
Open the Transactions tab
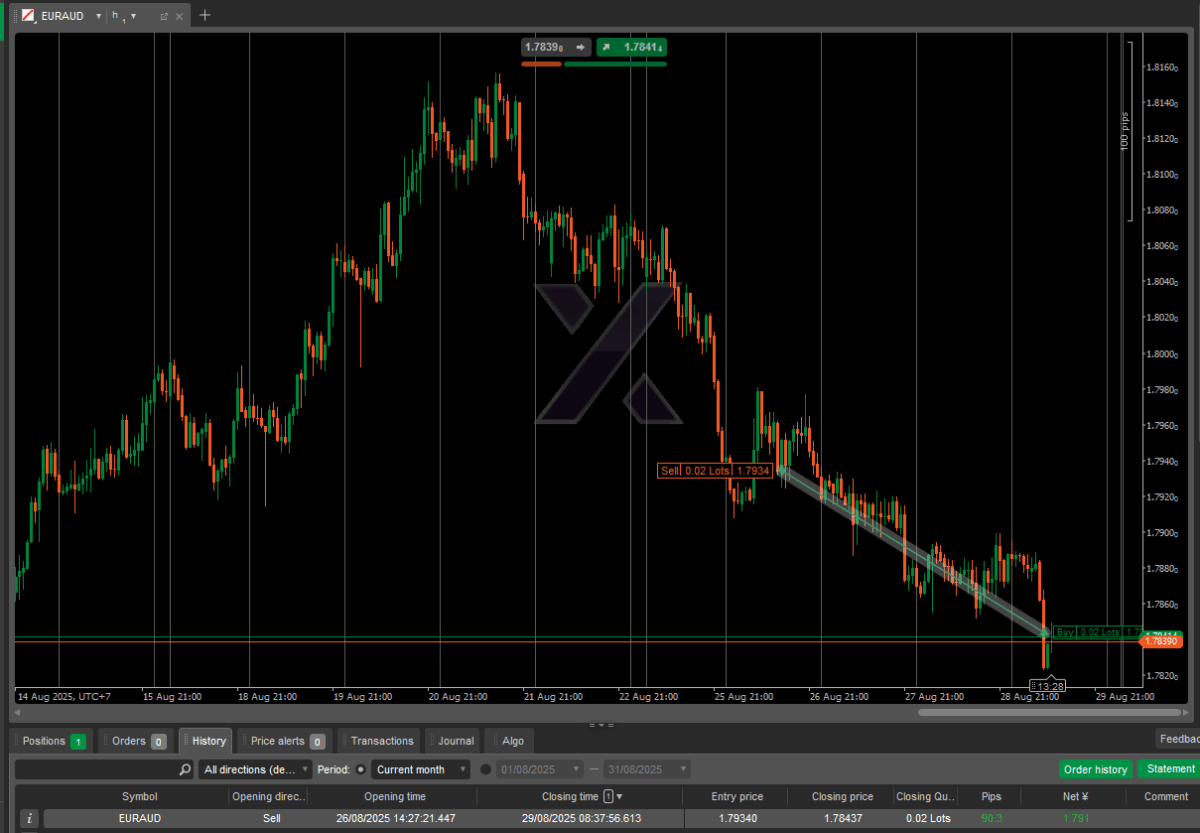pos(382,741)
